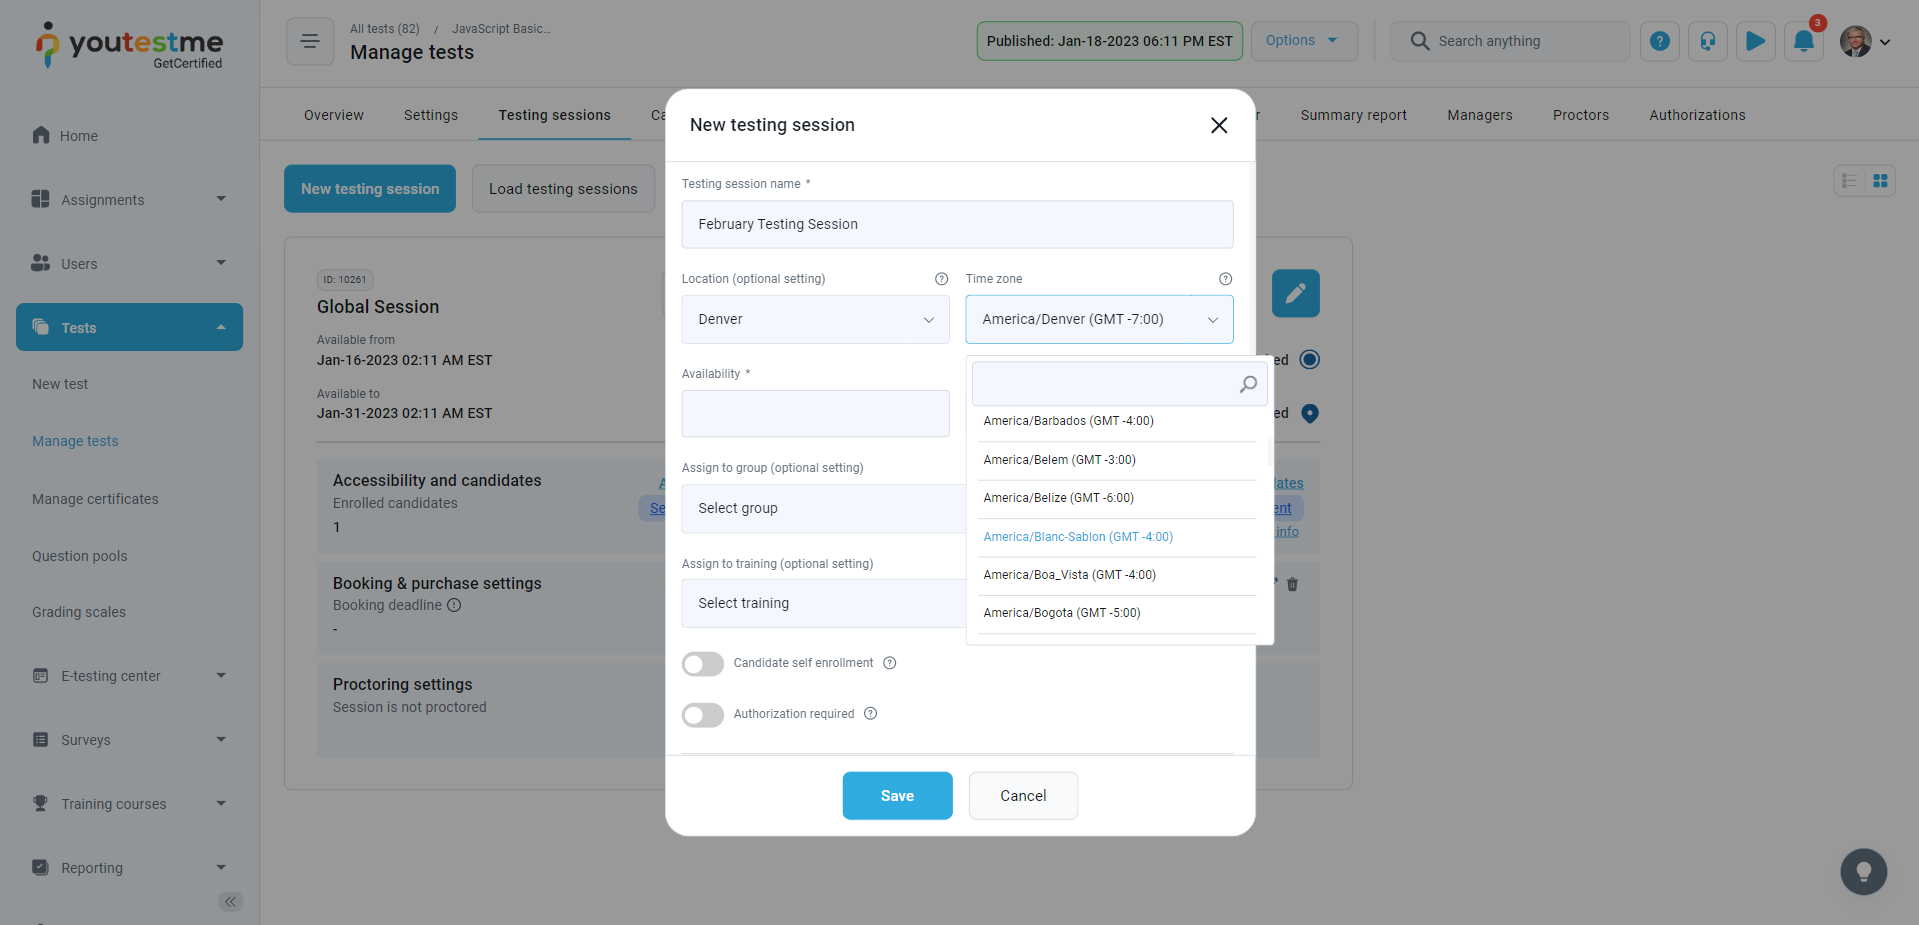1919x925 pixels.
Task: Enable Candidate self enrollment toggle
Action: tap(703, 664)
